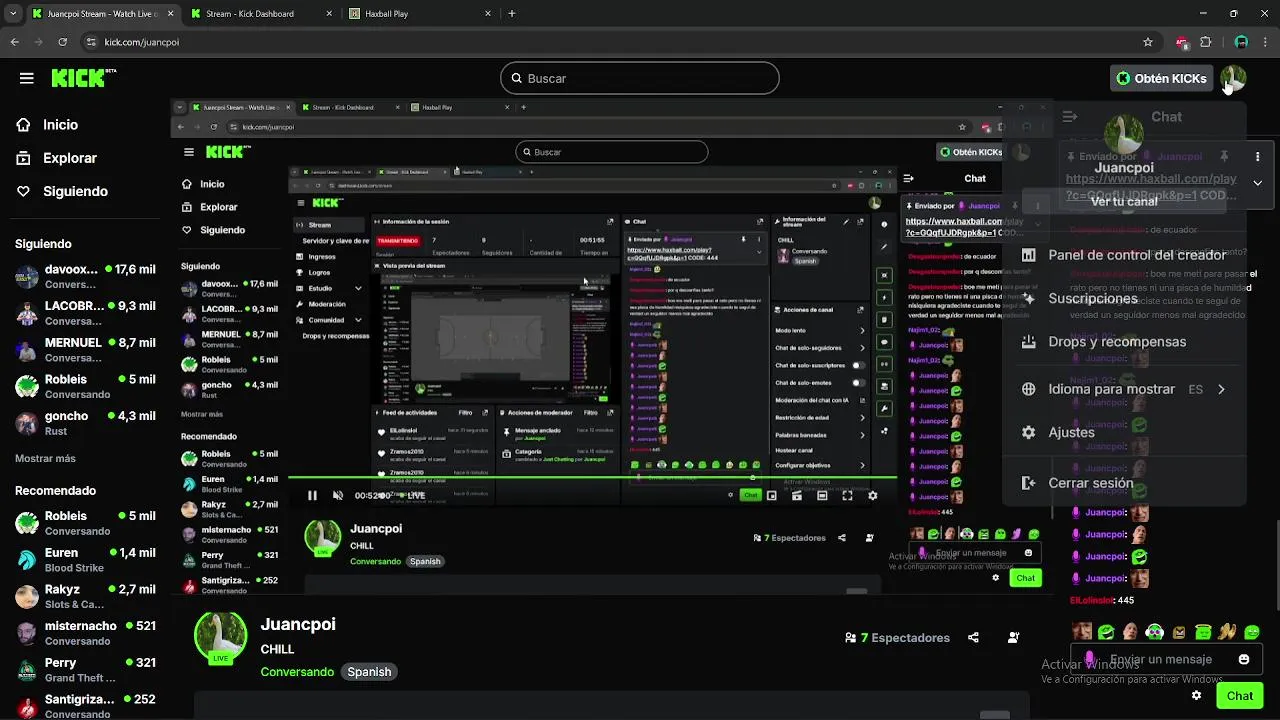Open the emoji picker in the main message box

coord(1244,659)
